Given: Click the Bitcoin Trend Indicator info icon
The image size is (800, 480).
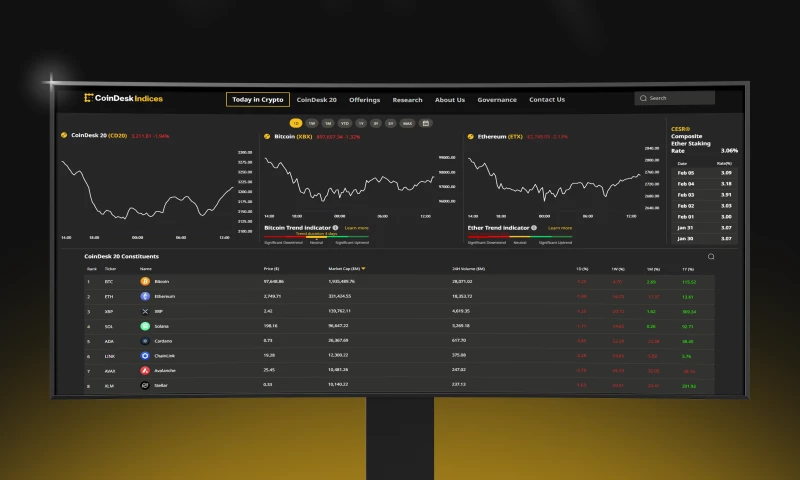Looking at the screenshot, I should pyautogui.click(x=335, y=228).
